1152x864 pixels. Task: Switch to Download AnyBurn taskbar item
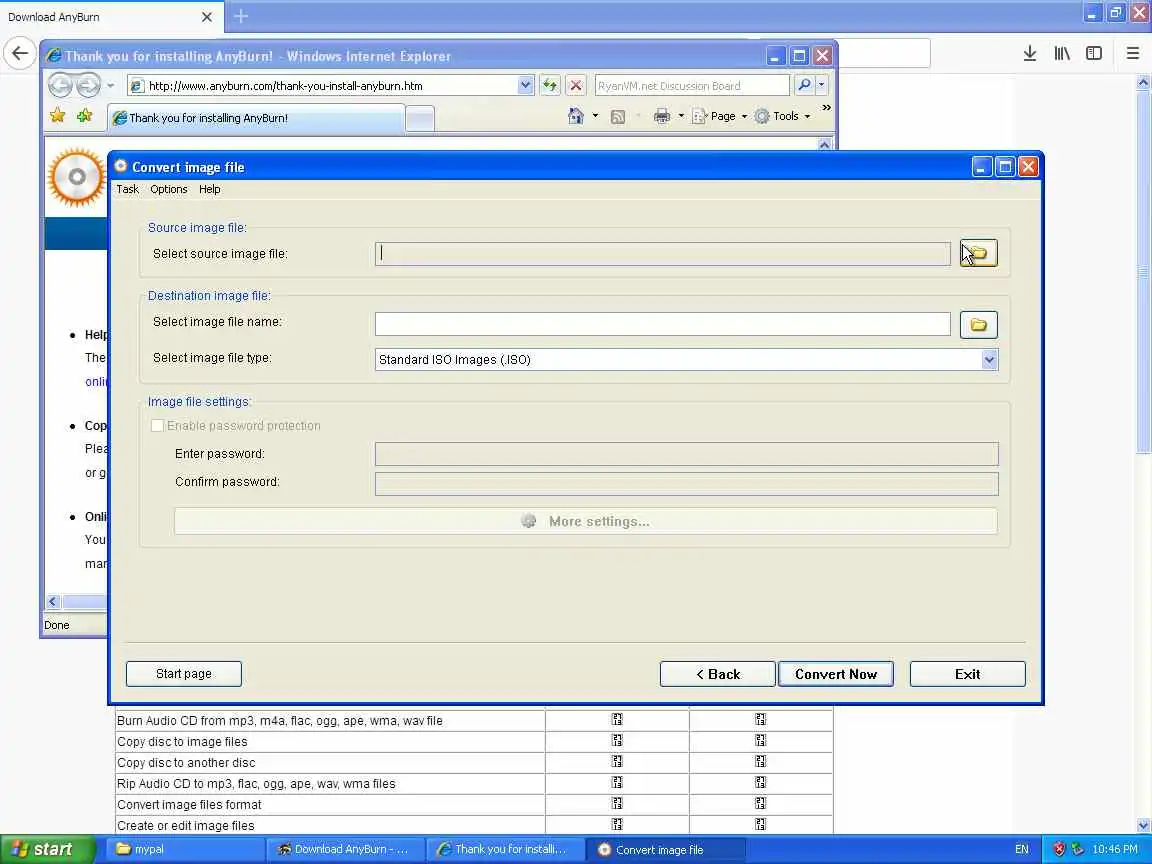pos(345,849)
